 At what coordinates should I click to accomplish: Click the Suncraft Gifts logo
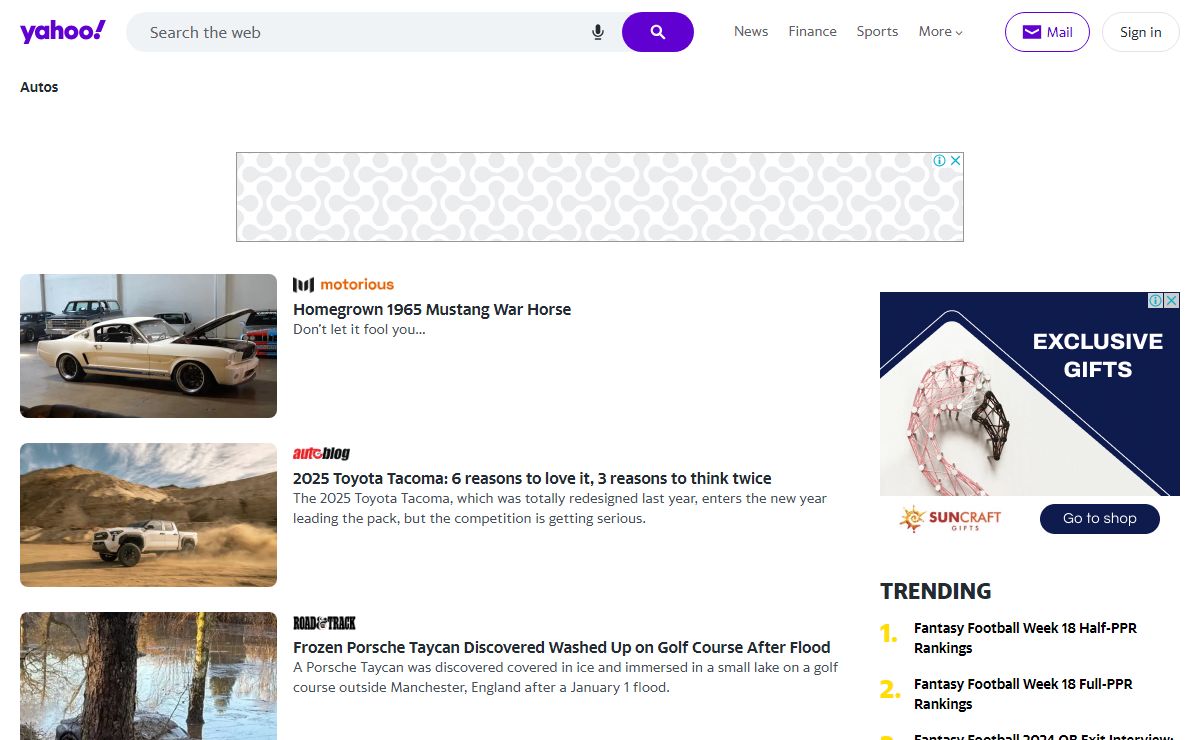950,518
